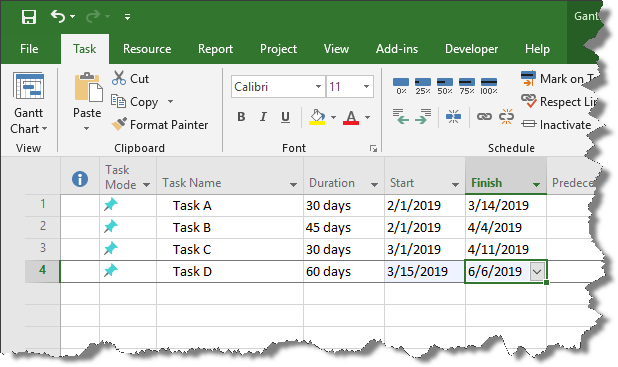Outdent the selected task
618x367 pixels.
click(401, 116)
